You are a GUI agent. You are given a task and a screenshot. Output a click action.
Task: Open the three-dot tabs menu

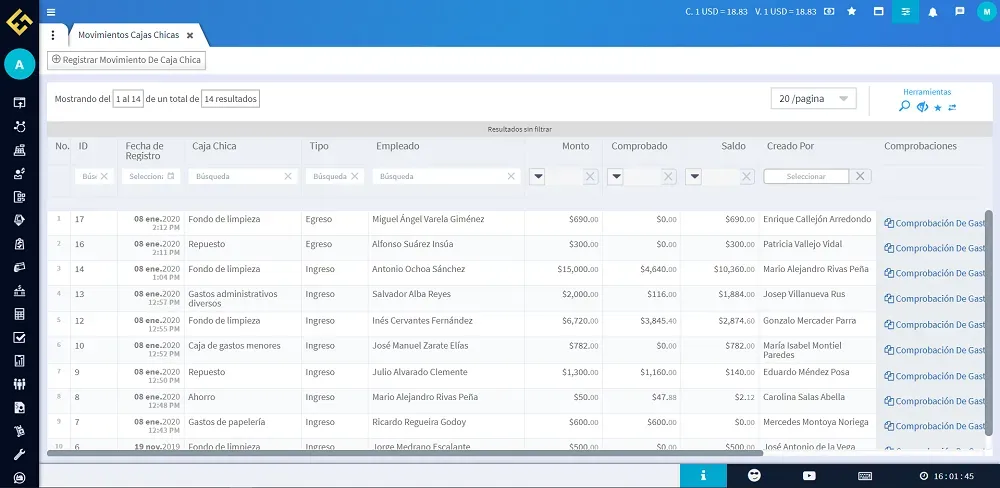(53, 35)
